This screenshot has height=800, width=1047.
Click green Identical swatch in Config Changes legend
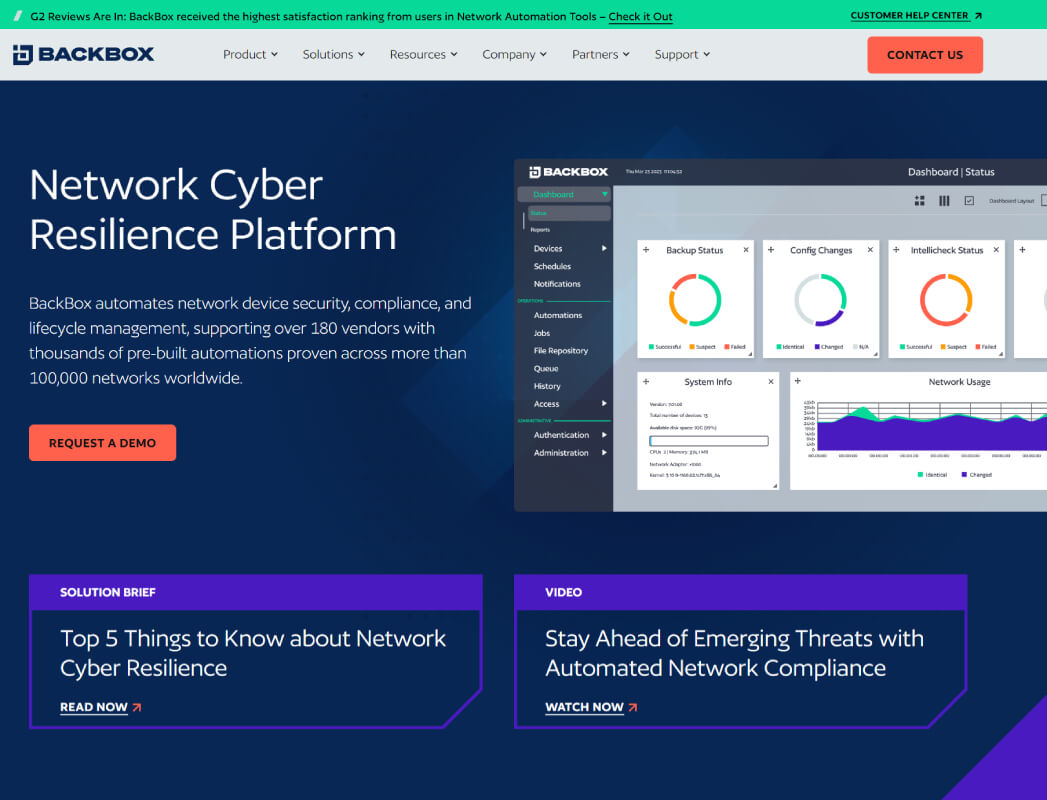coord(779,347)
